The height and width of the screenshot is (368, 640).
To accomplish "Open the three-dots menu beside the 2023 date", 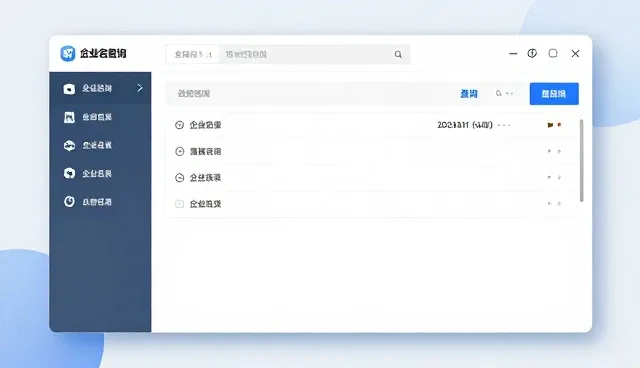I will click(x=504, y=125).
